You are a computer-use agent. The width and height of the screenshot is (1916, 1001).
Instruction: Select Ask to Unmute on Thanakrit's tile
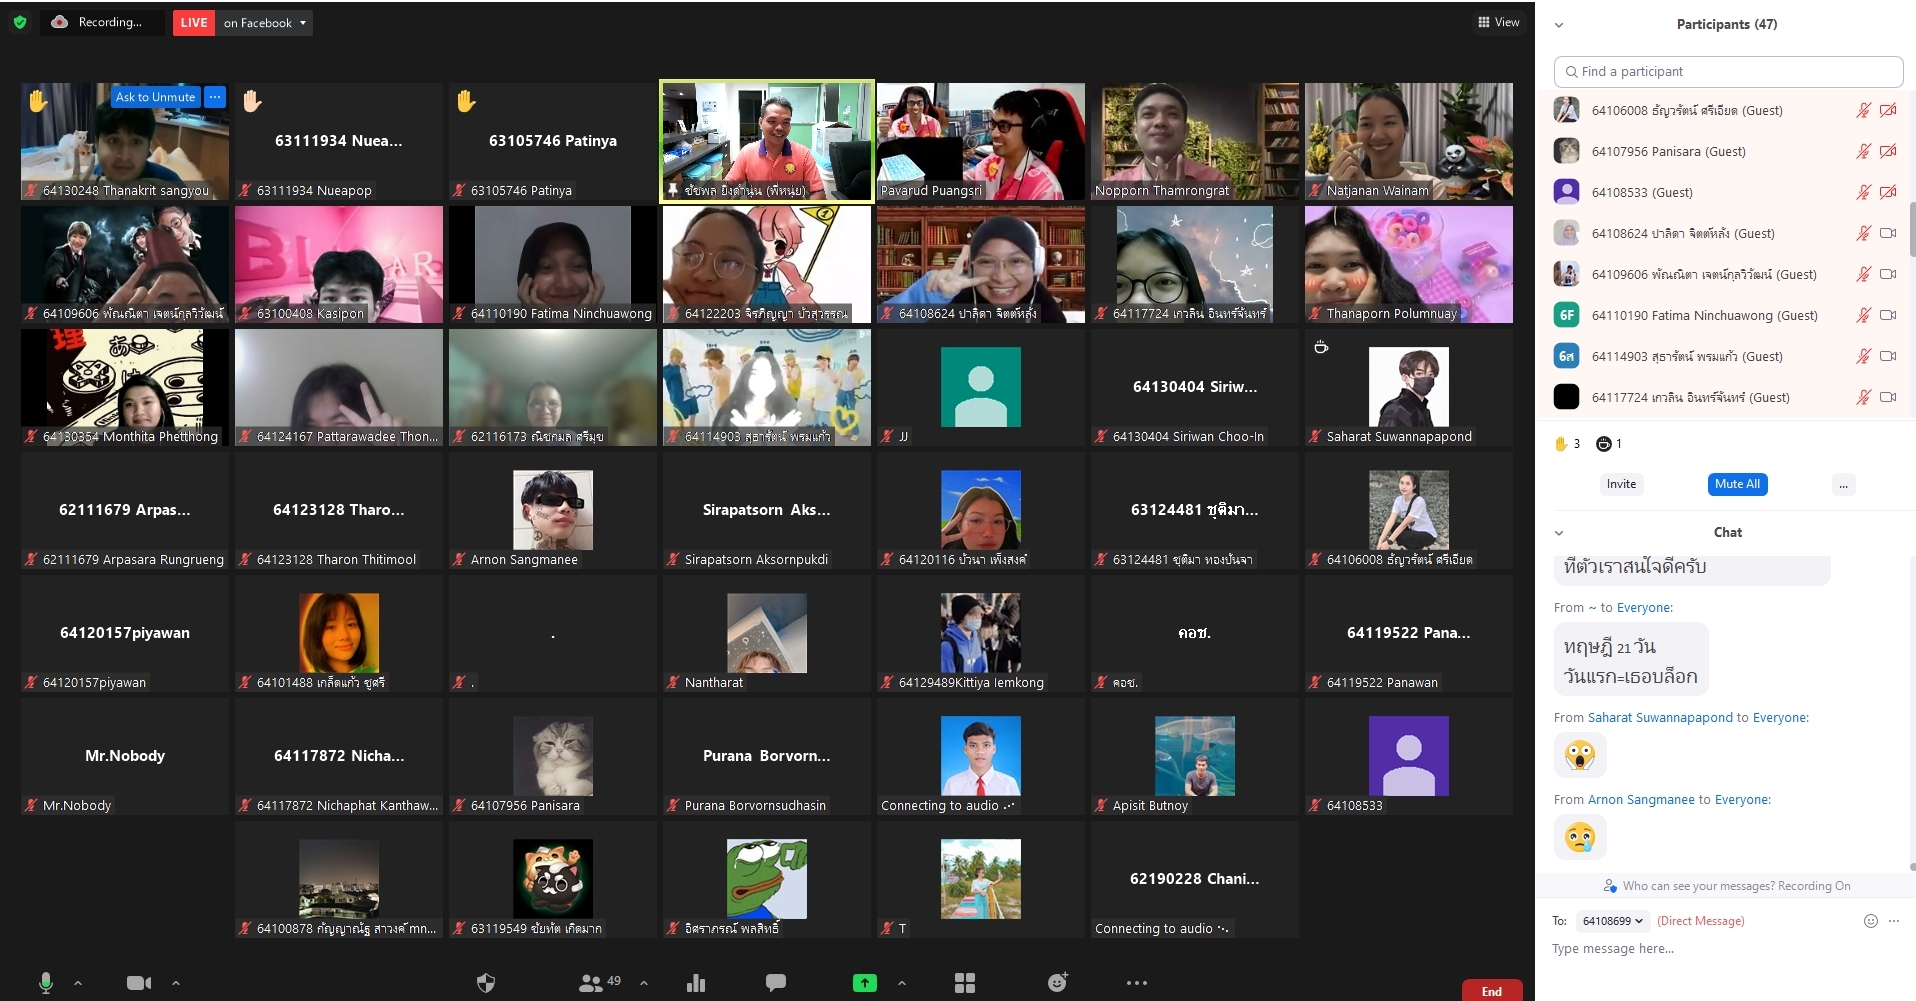[154, 97]
